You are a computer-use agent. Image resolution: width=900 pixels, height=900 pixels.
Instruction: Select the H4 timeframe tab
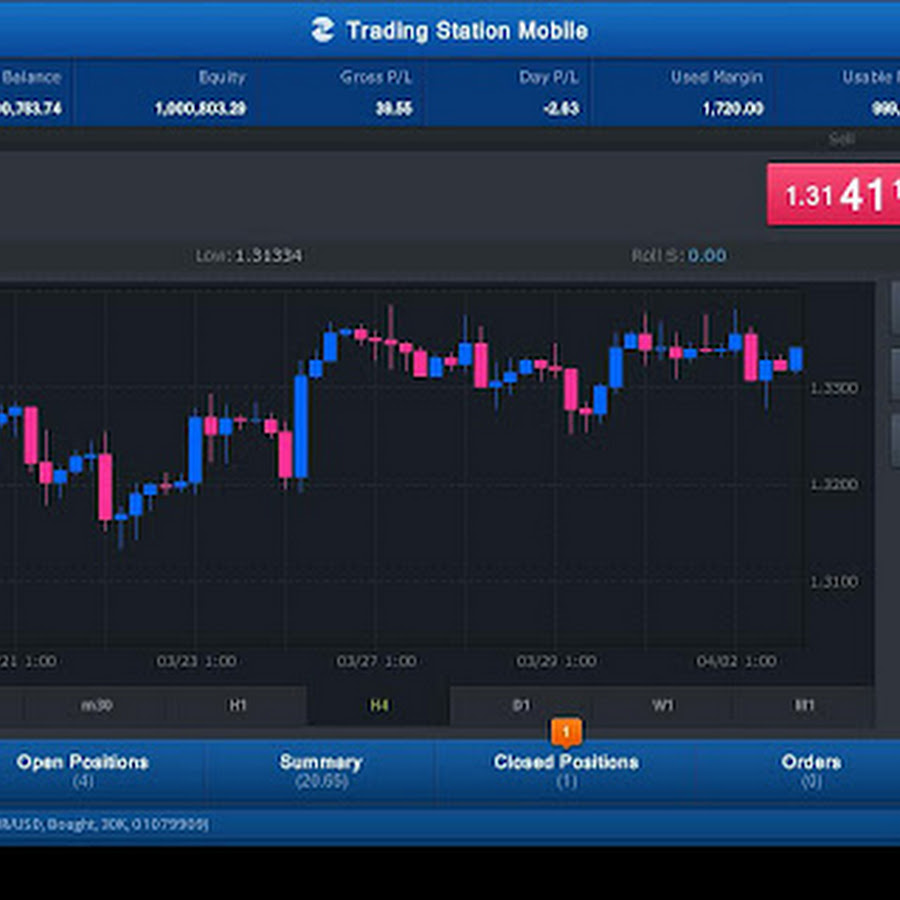(379, 705)
